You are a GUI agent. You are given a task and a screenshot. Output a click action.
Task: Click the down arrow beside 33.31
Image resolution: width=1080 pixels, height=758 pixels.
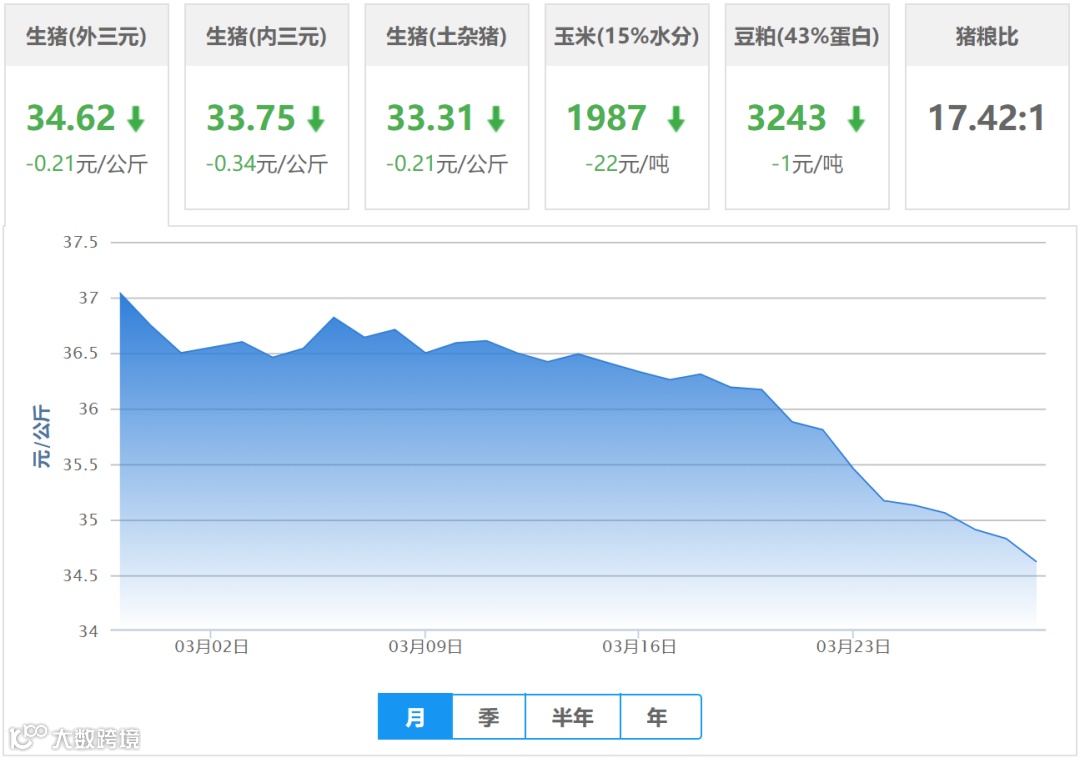(x=496, y=118)
